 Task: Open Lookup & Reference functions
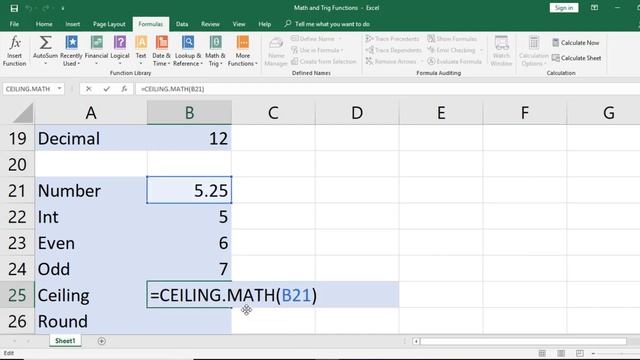188,51
